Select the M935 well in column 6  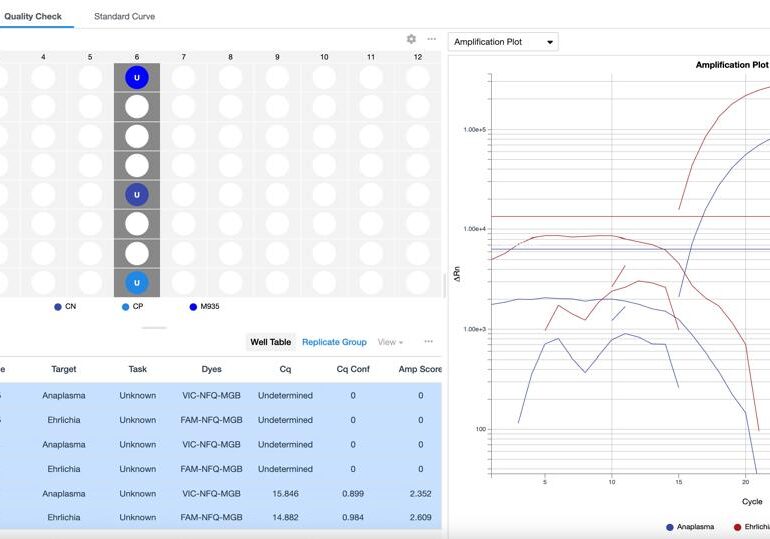click(x=137, y=78)
